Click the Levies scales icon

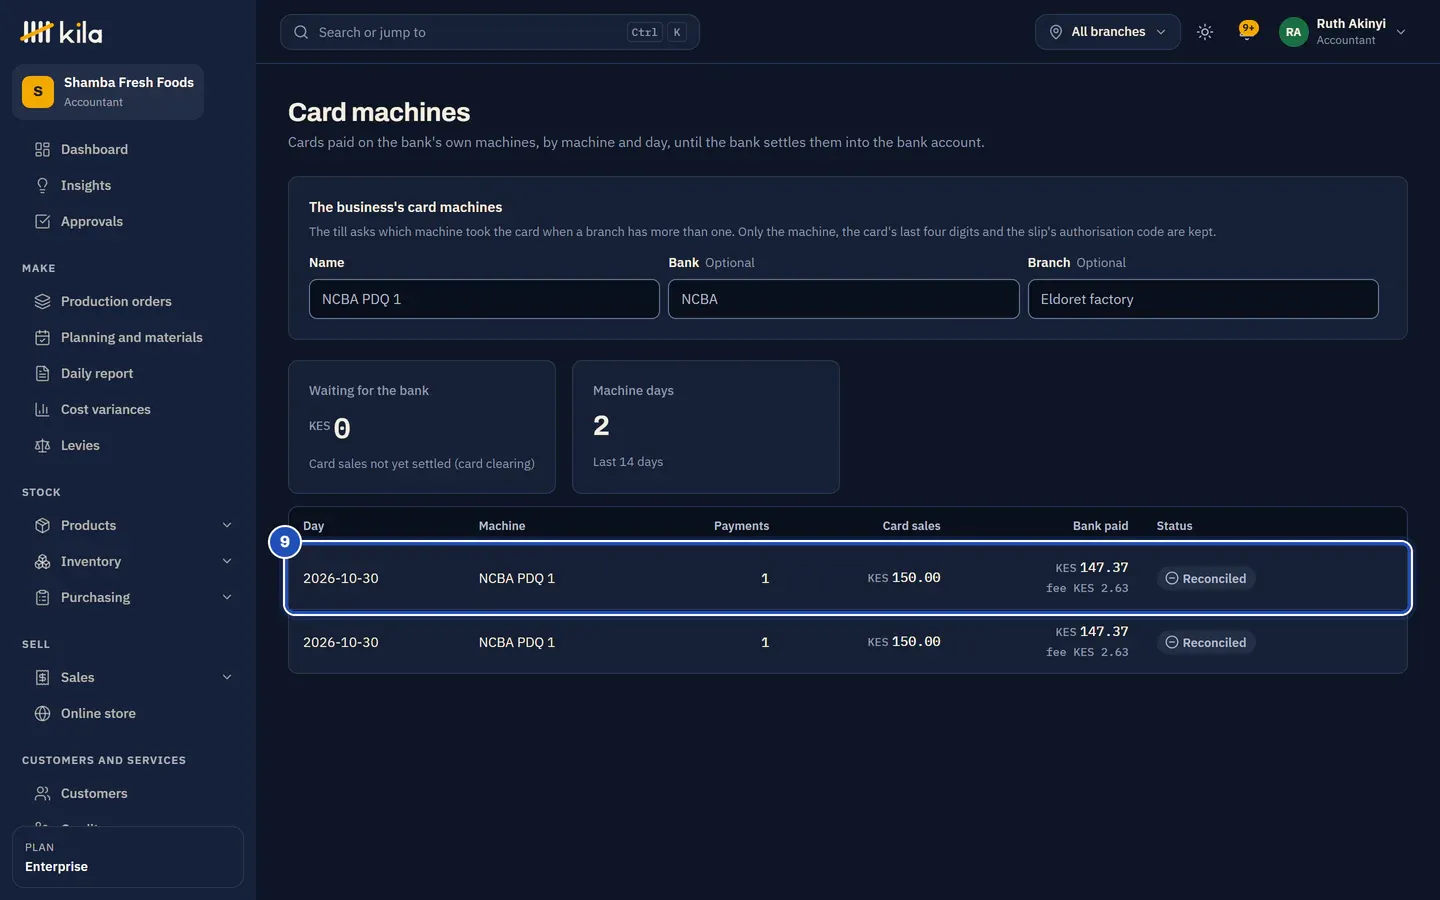42,445
